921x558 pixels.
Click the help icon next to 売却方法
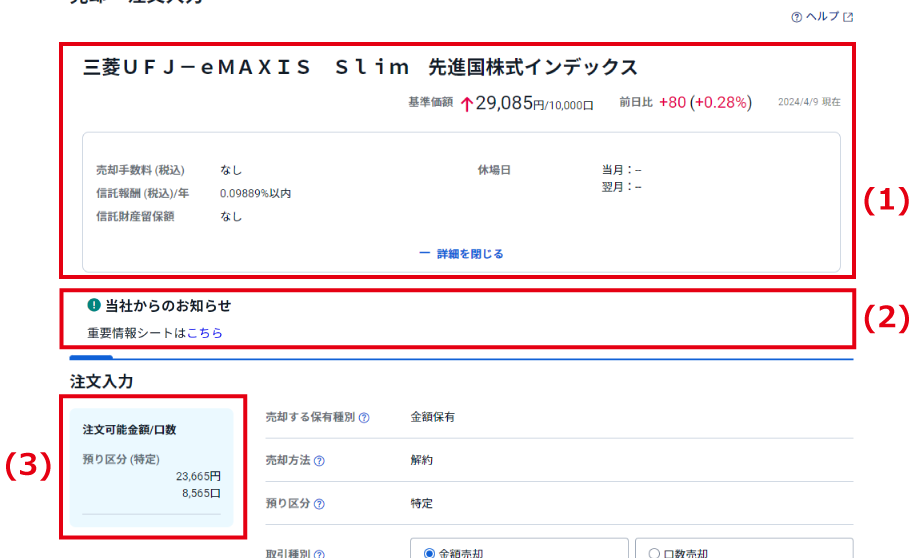(x=319, y=461)
